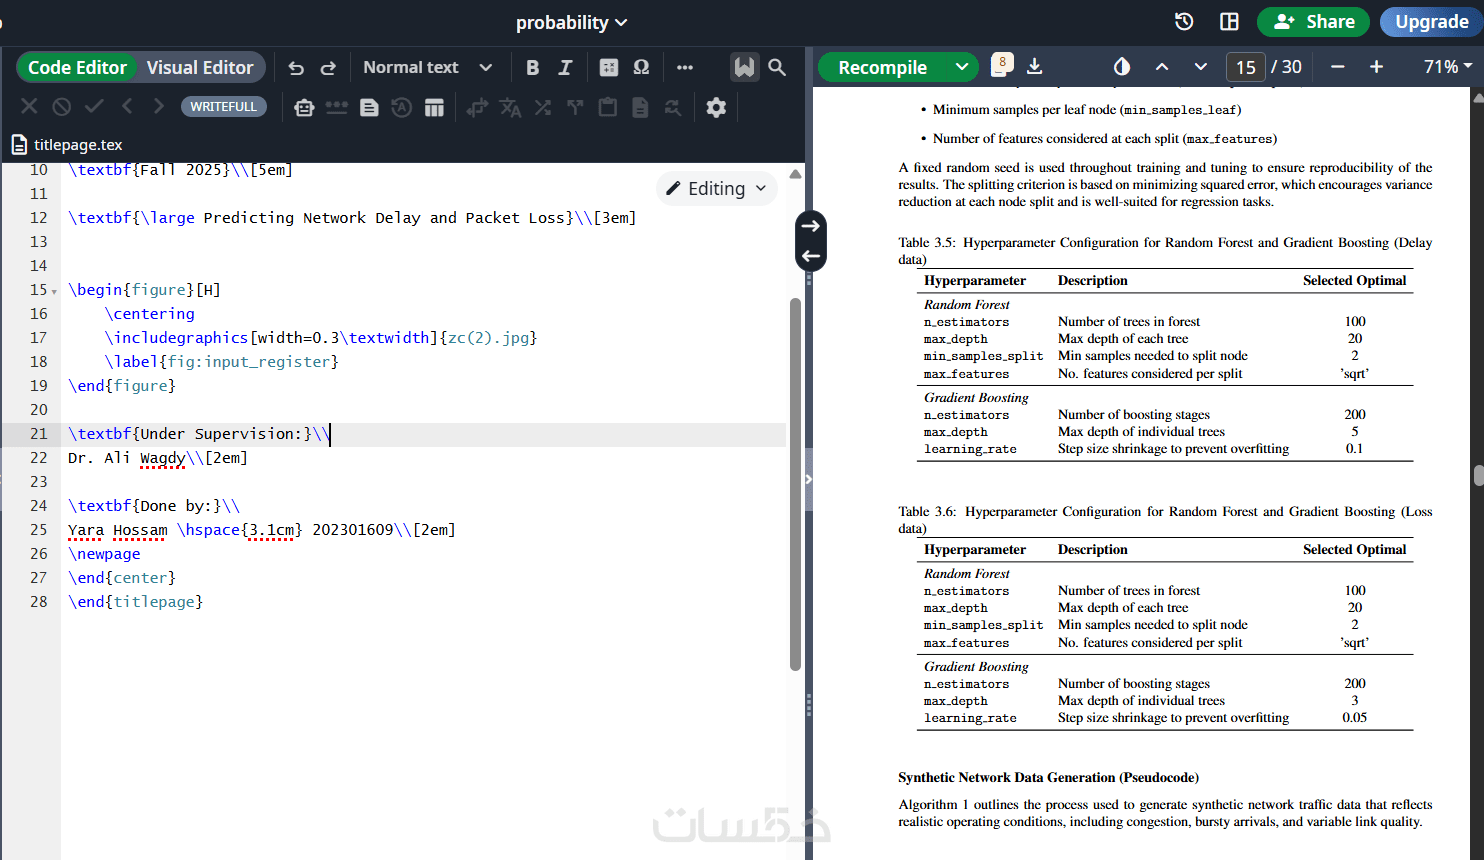Share the project
The width and height of the screenshot is (1484, 860).
1313,22
